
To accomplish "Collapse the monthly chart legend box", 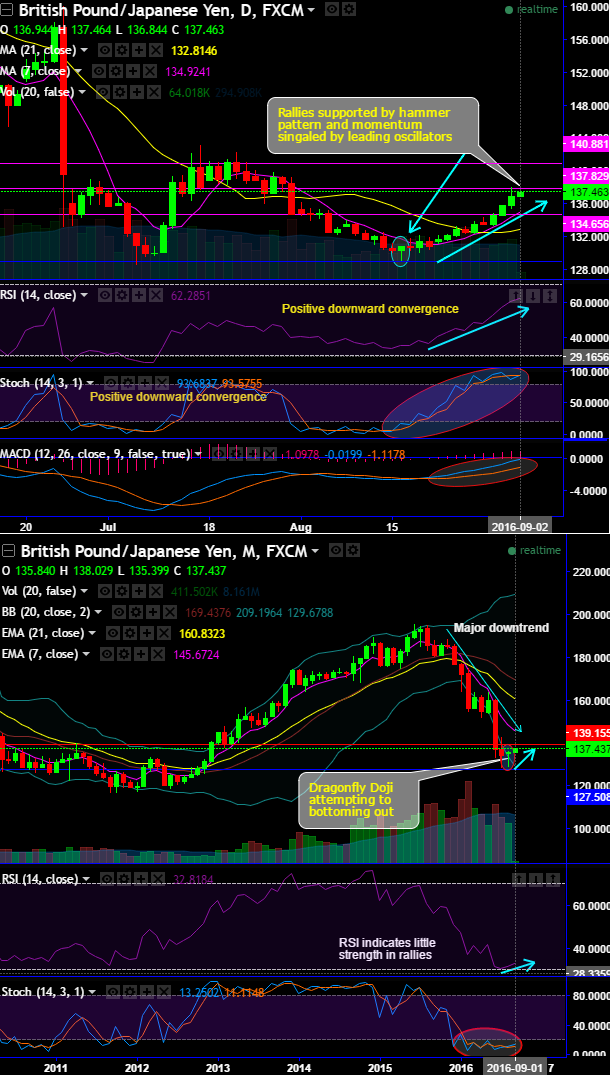I will pos(8,551).
